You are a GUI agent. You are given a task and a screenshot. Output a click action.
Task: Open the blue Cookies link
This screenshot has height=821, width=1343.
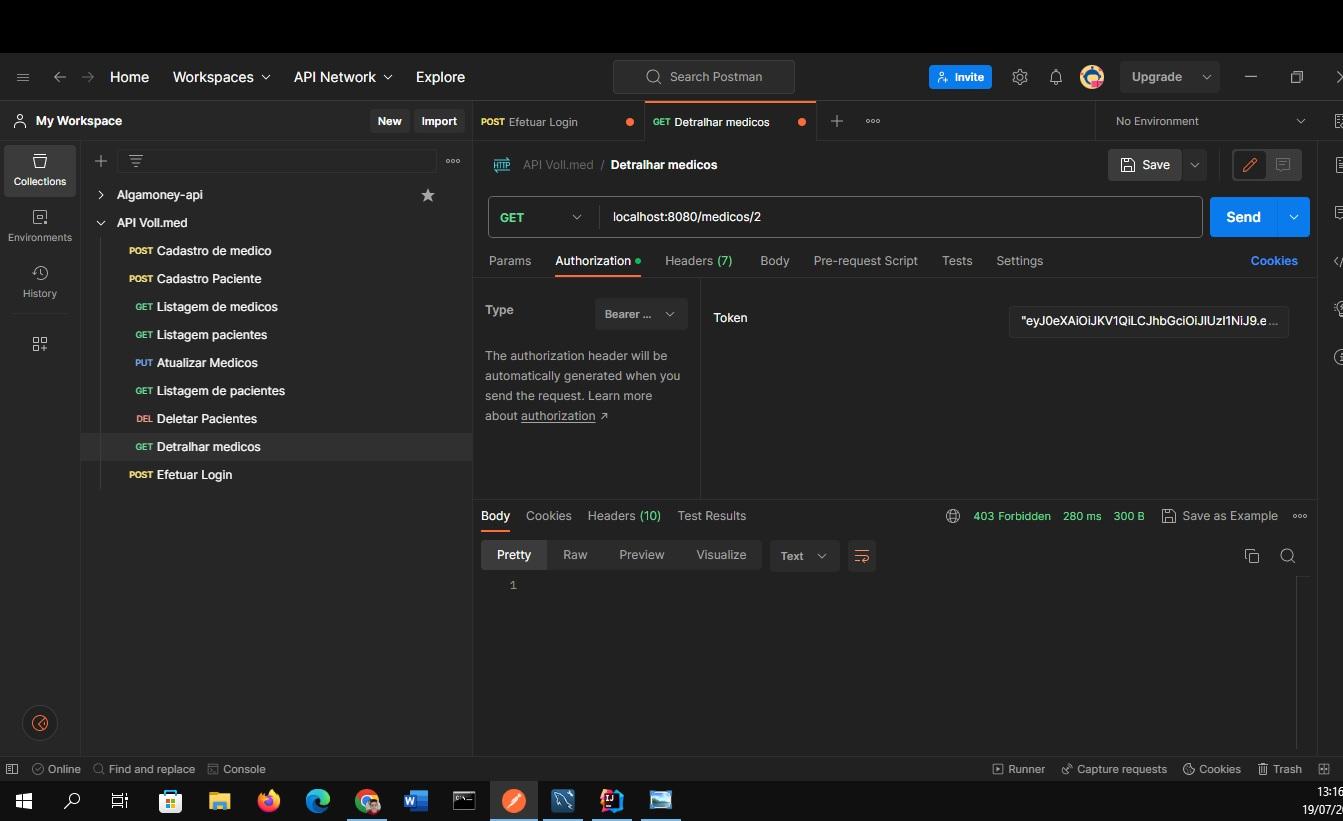pyautogui.click(x=1274, y=261)
